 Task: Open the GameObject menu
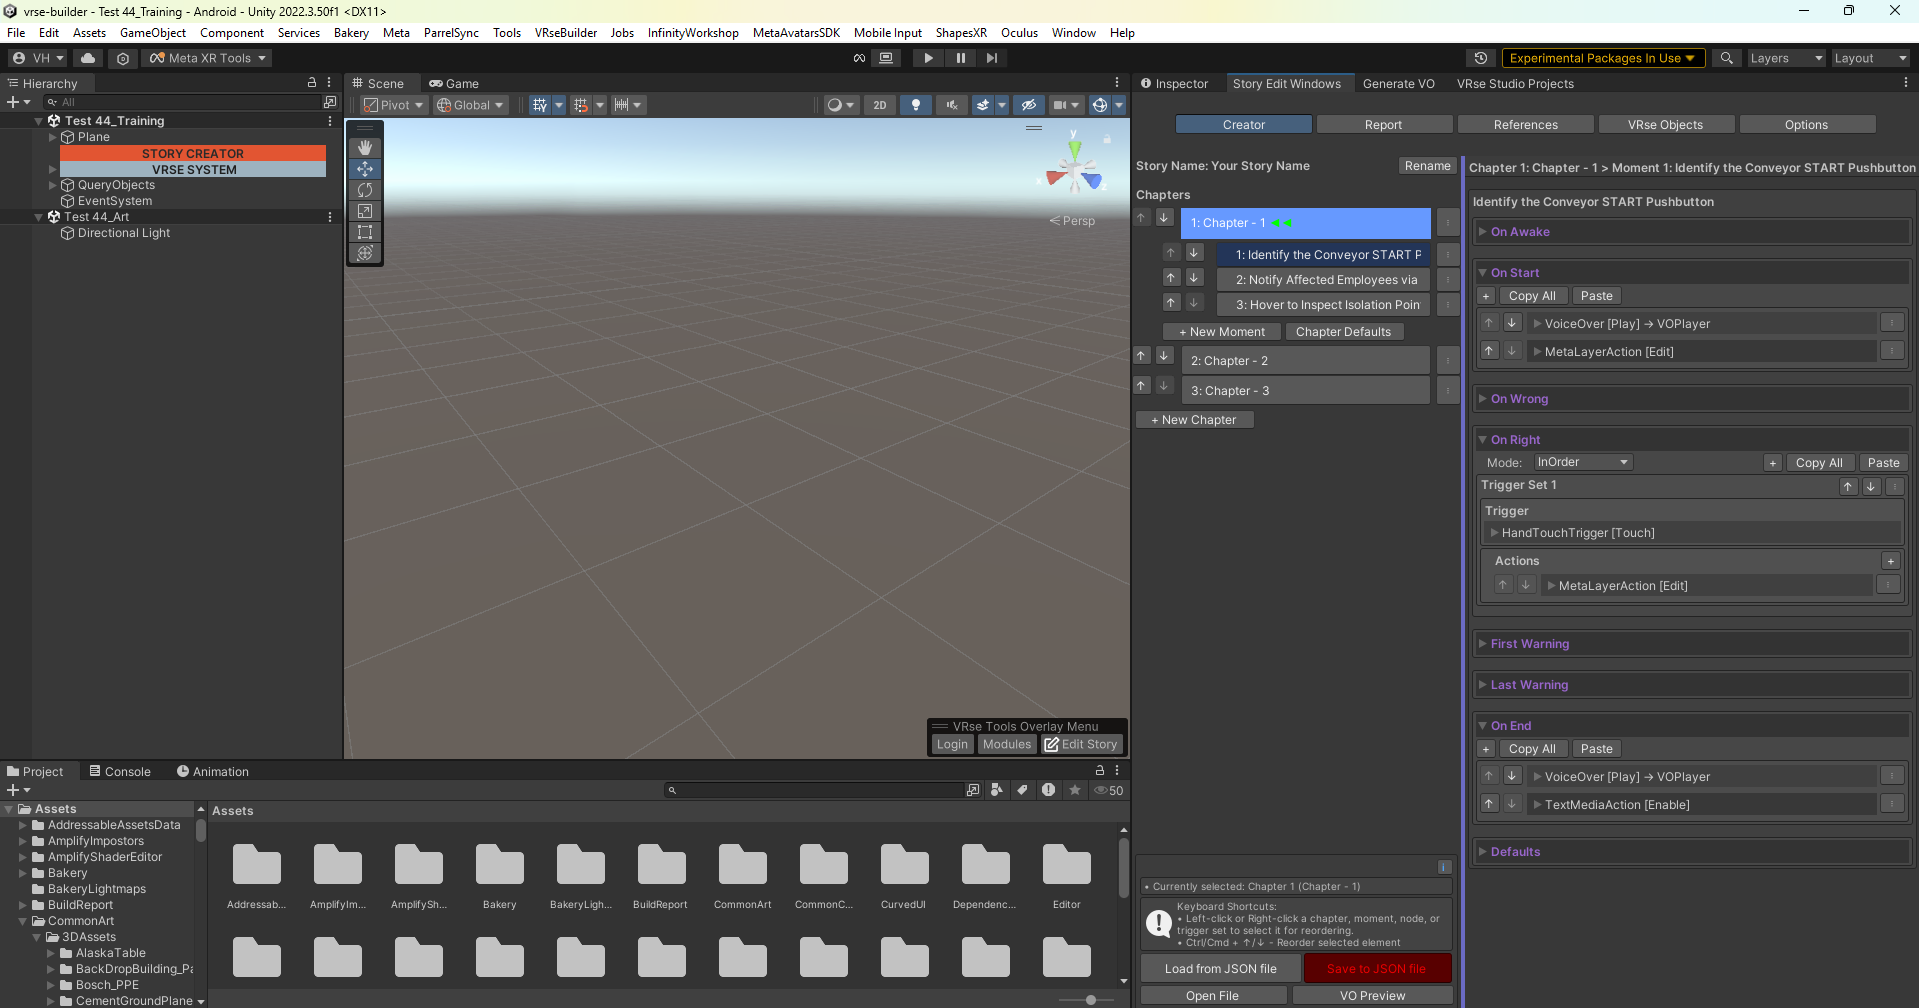(153, 33)
